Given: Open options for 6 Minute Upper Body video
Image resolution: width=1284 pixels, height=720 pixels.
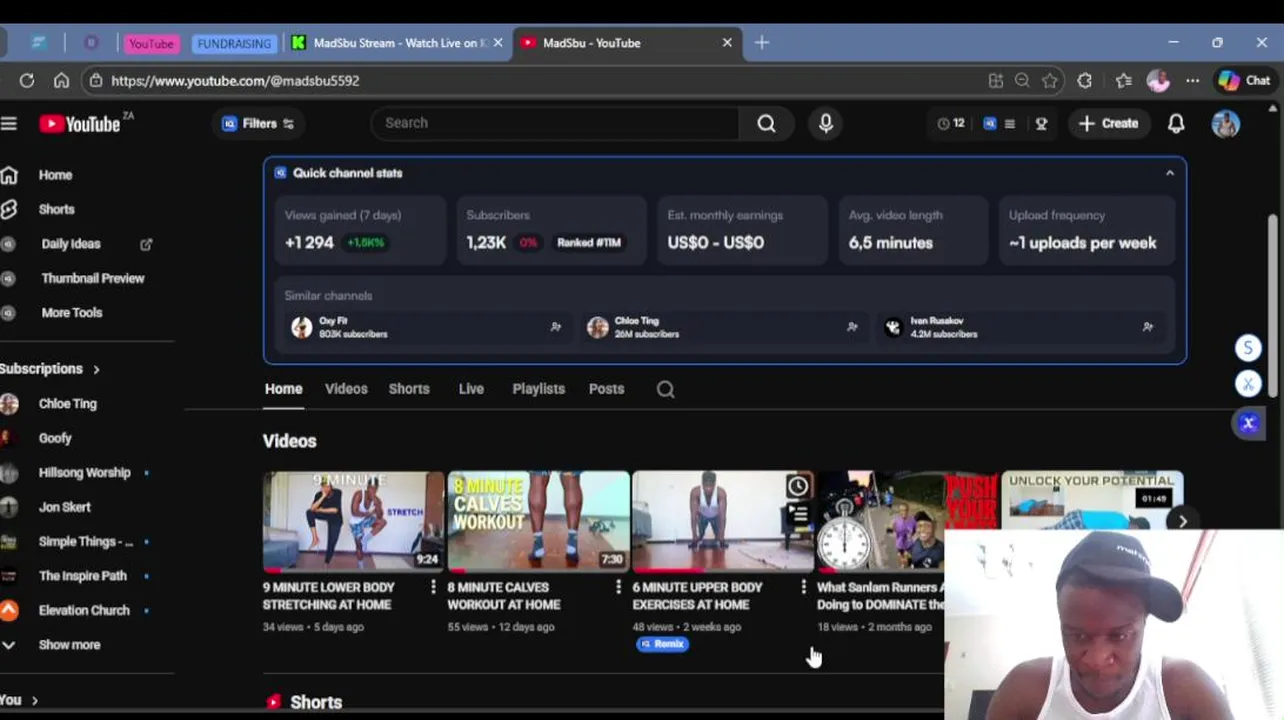Looking at the screenshot, I should coord(803,587).
